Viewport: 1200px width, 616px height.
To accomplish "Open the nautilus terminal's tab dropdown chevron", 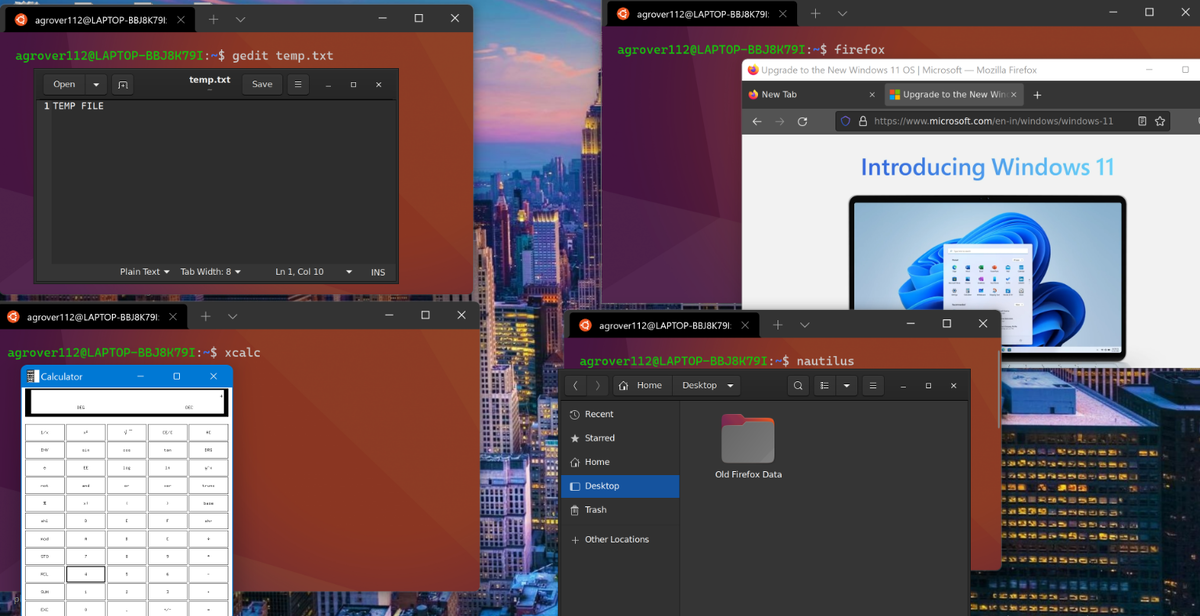I will (804, 325).
